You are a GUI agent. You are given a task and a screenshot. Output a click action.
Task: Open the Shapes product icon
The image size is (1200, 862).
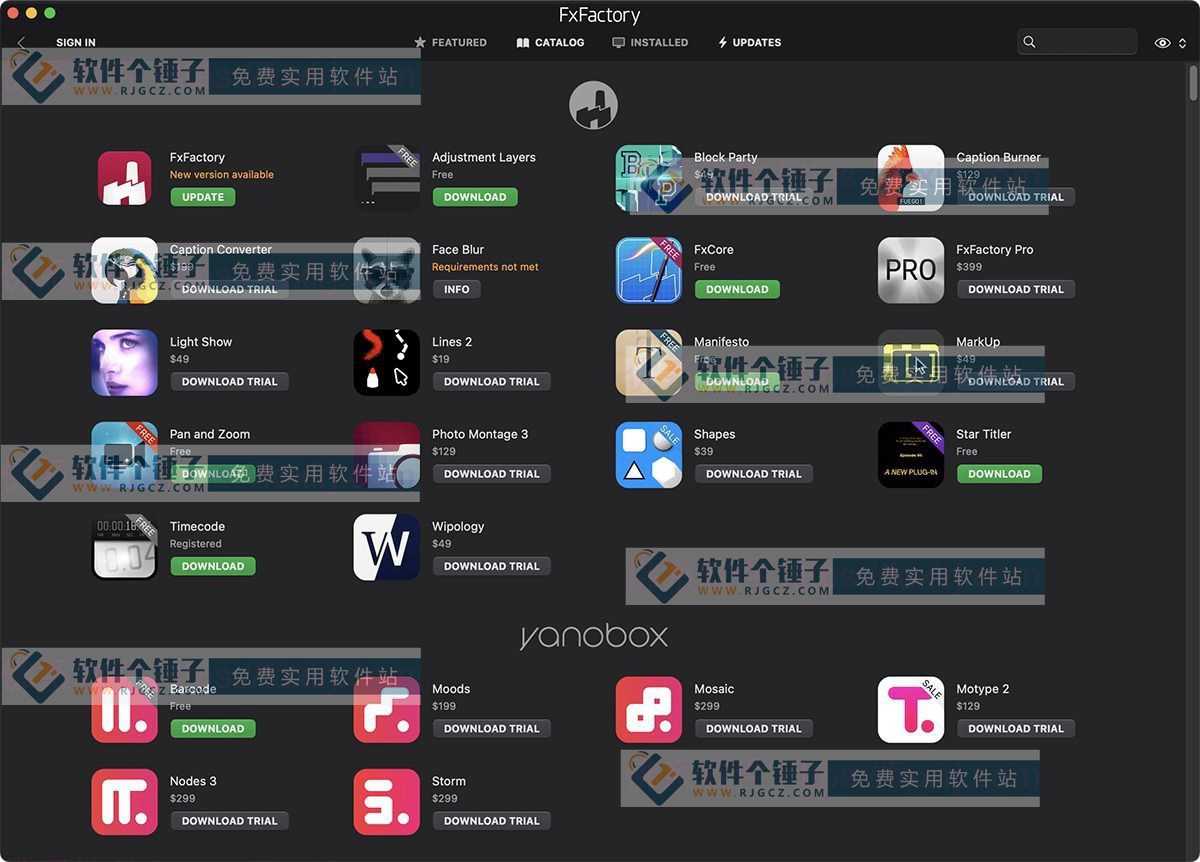coord(649,454)
